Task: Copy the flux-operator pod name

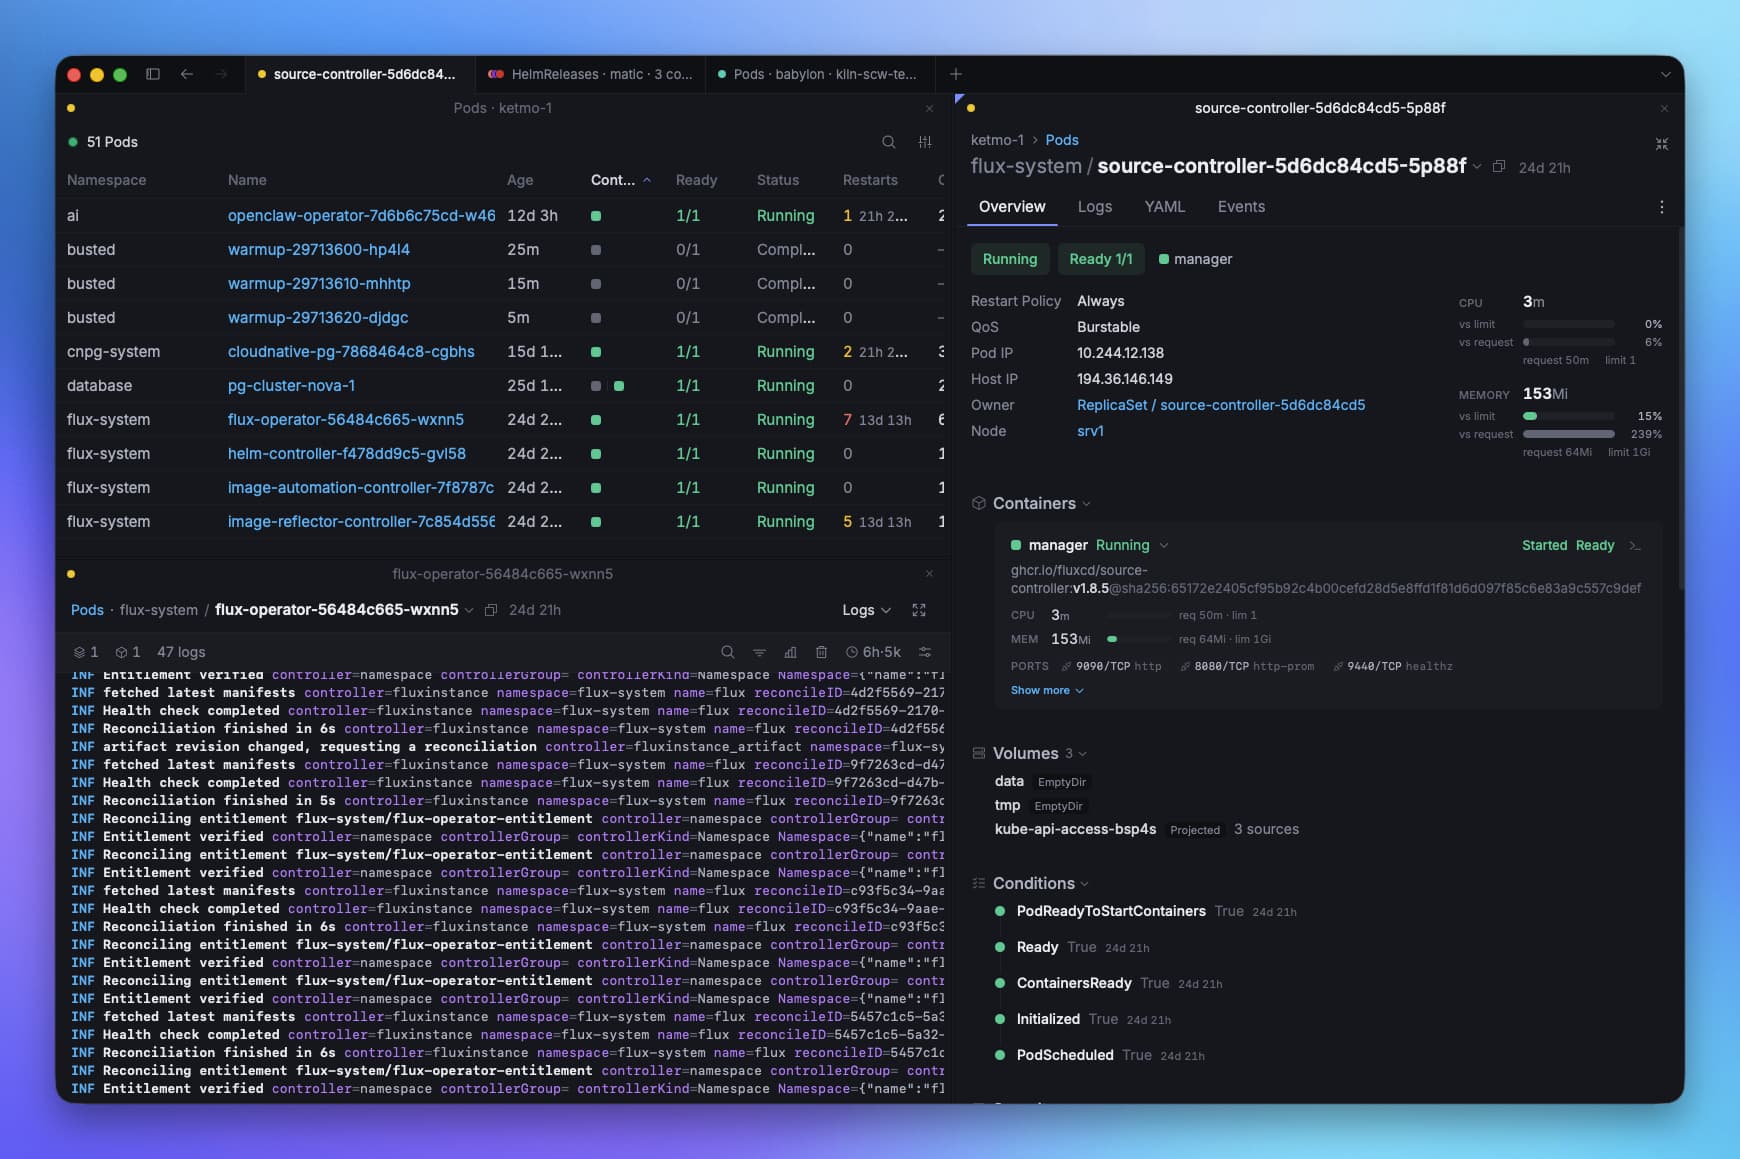Action: click(x=491, y=610)
